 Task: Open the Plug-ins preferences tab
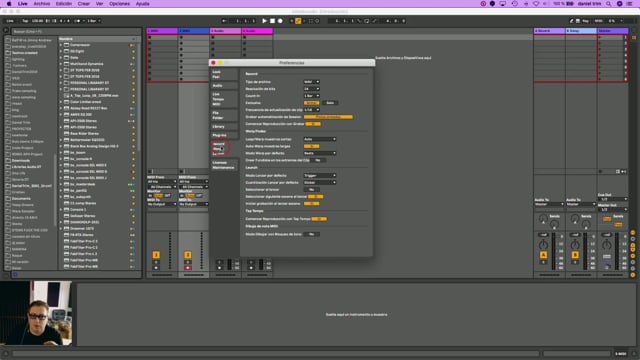point(224,135)
